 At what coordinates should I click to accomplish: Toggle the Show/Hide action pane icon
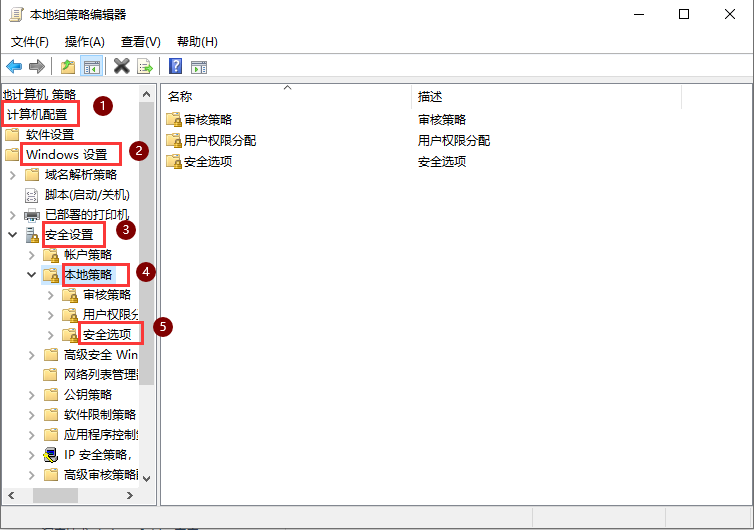(x=199, y=67)
